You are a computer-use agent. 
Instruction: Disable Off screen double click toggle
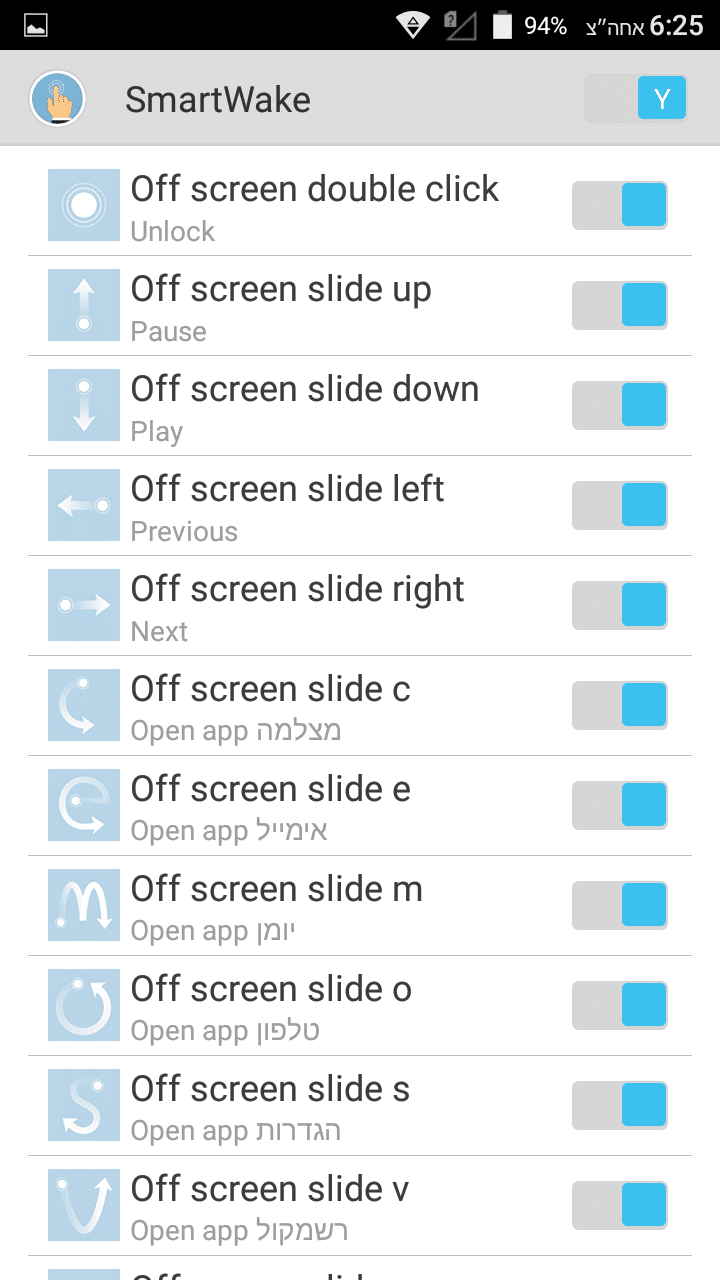(620, 206)
